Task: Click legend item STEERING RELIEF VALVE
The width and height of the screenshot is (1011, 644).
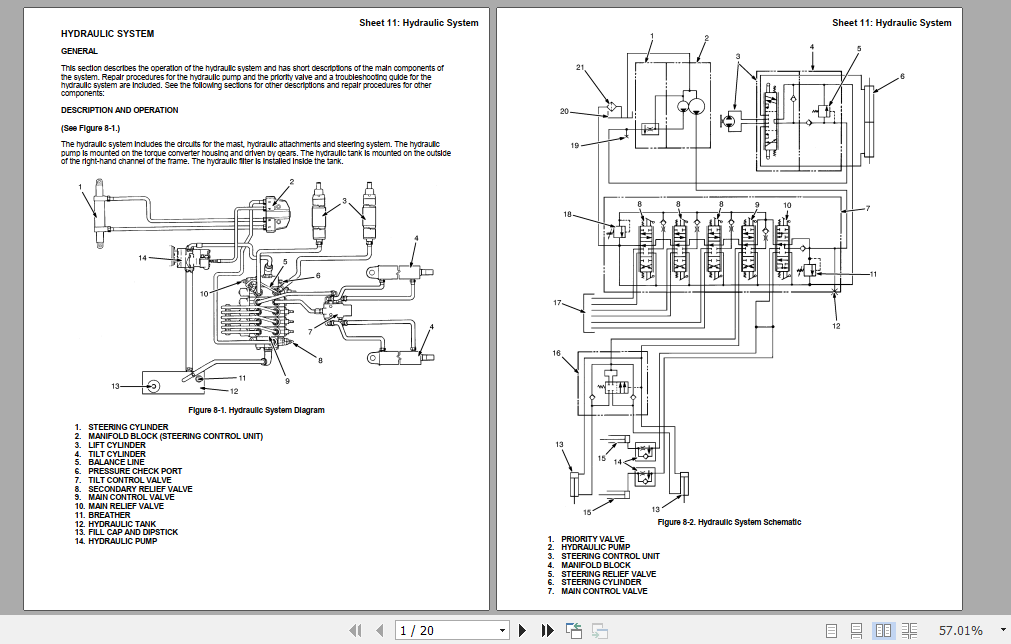Action: click(608, 574)
